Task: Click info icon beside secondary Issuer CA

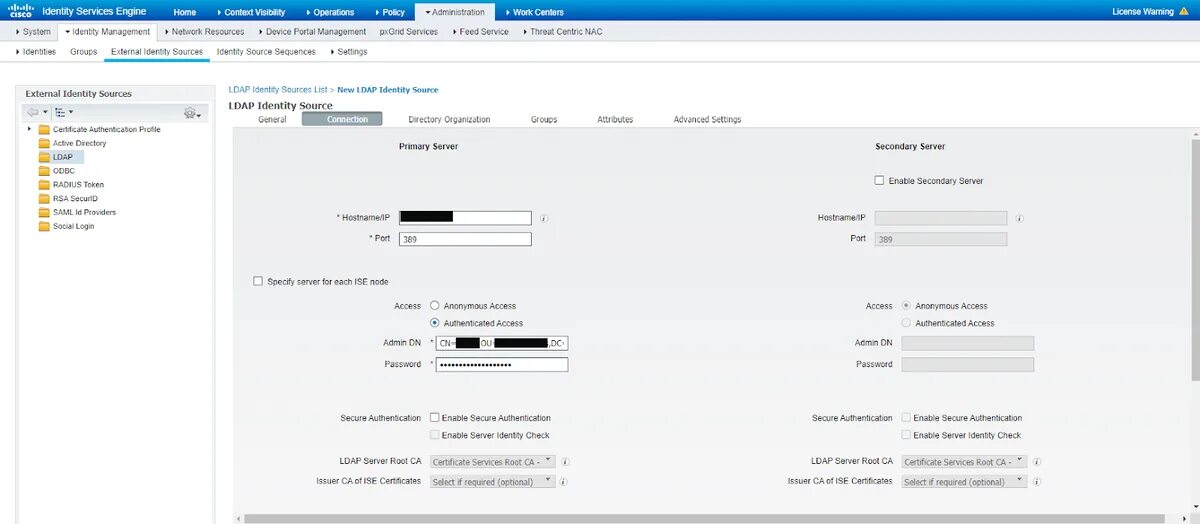Action: click(x=1038, y=481)
